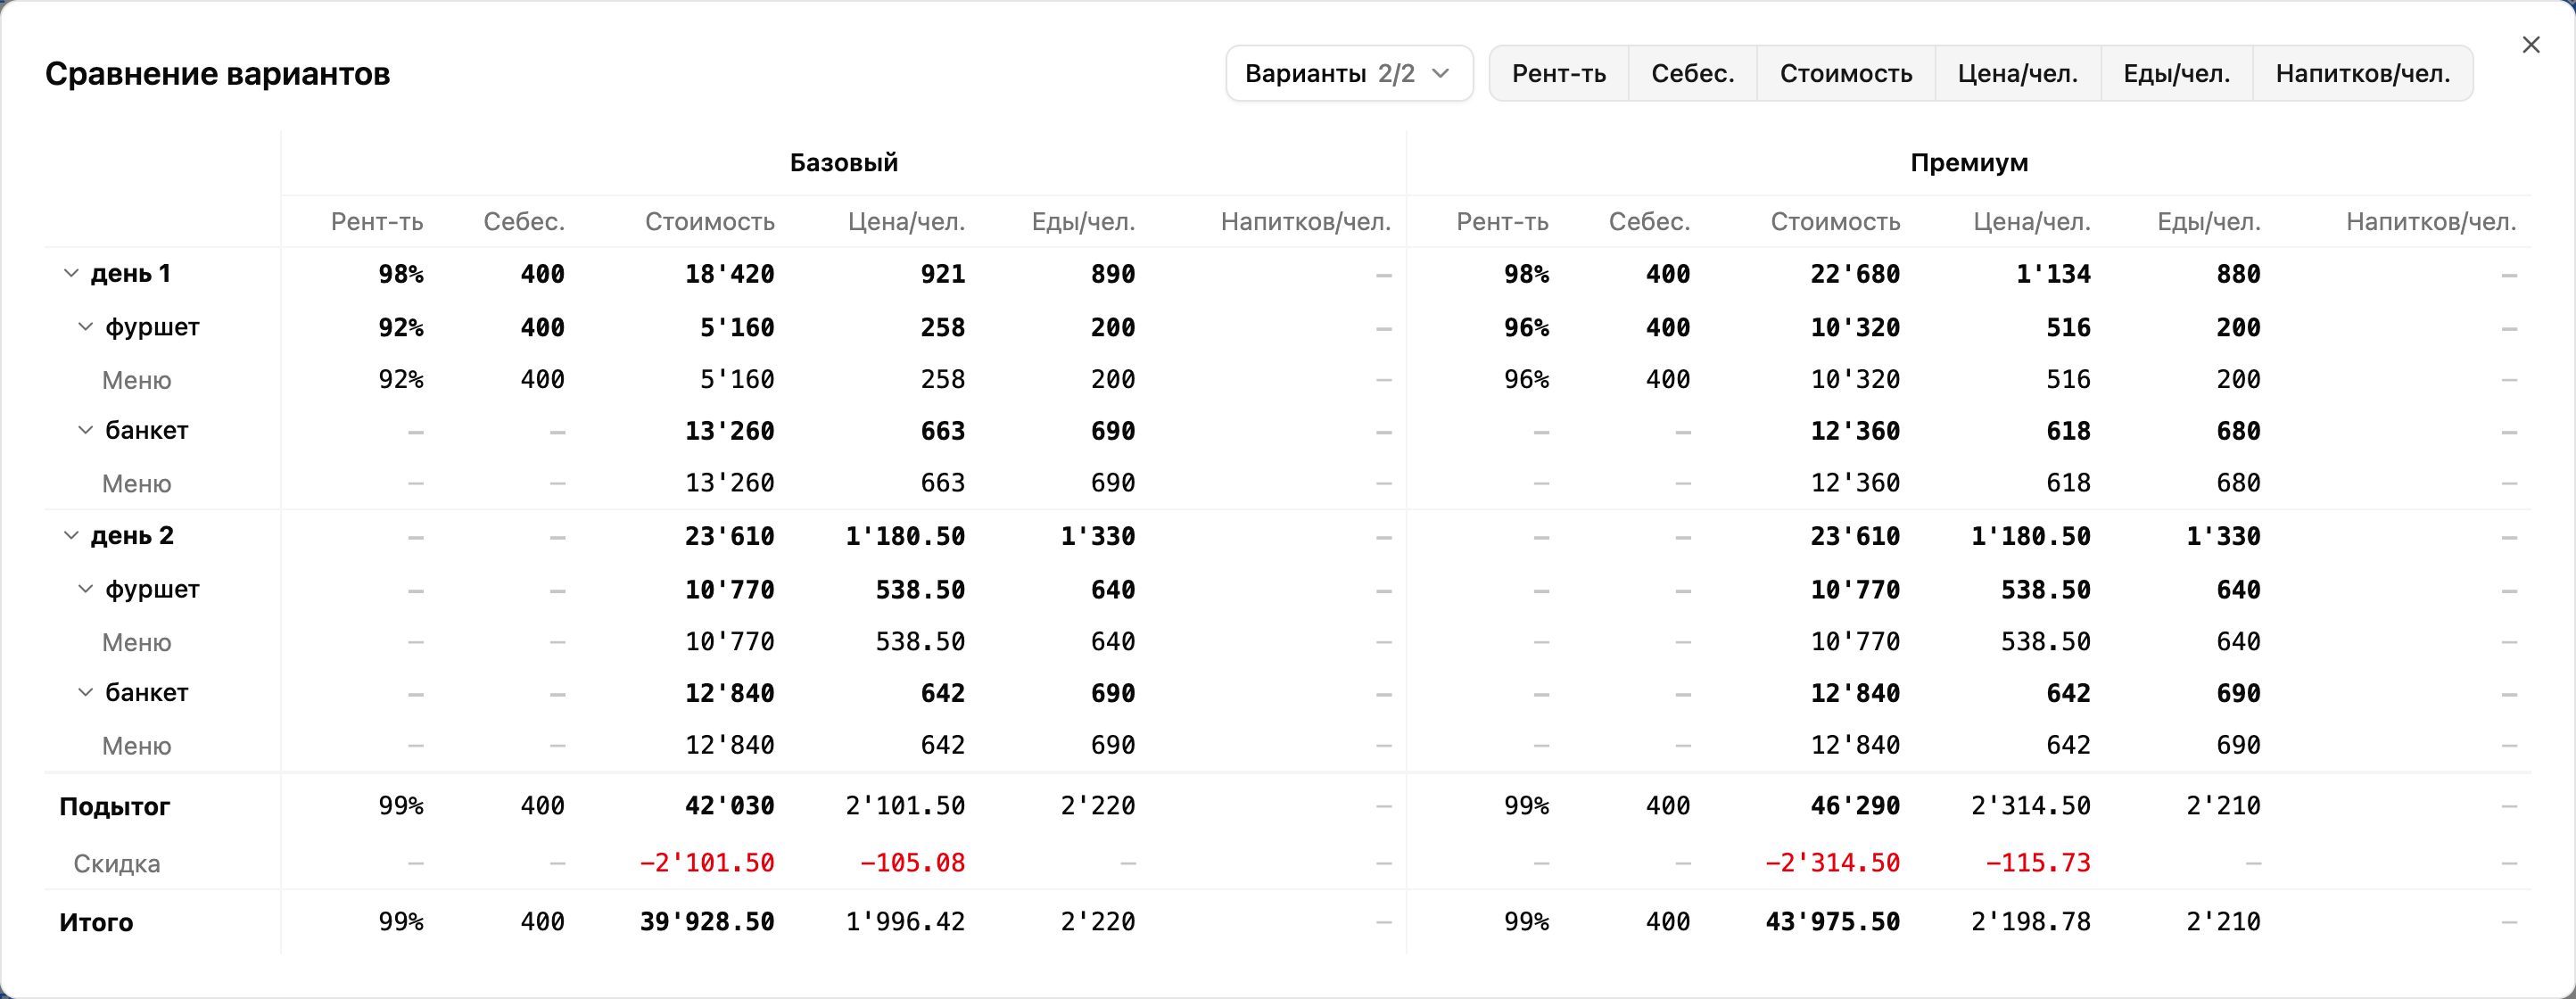Toggle the Напитков/чел. column button

[2362, 73]
